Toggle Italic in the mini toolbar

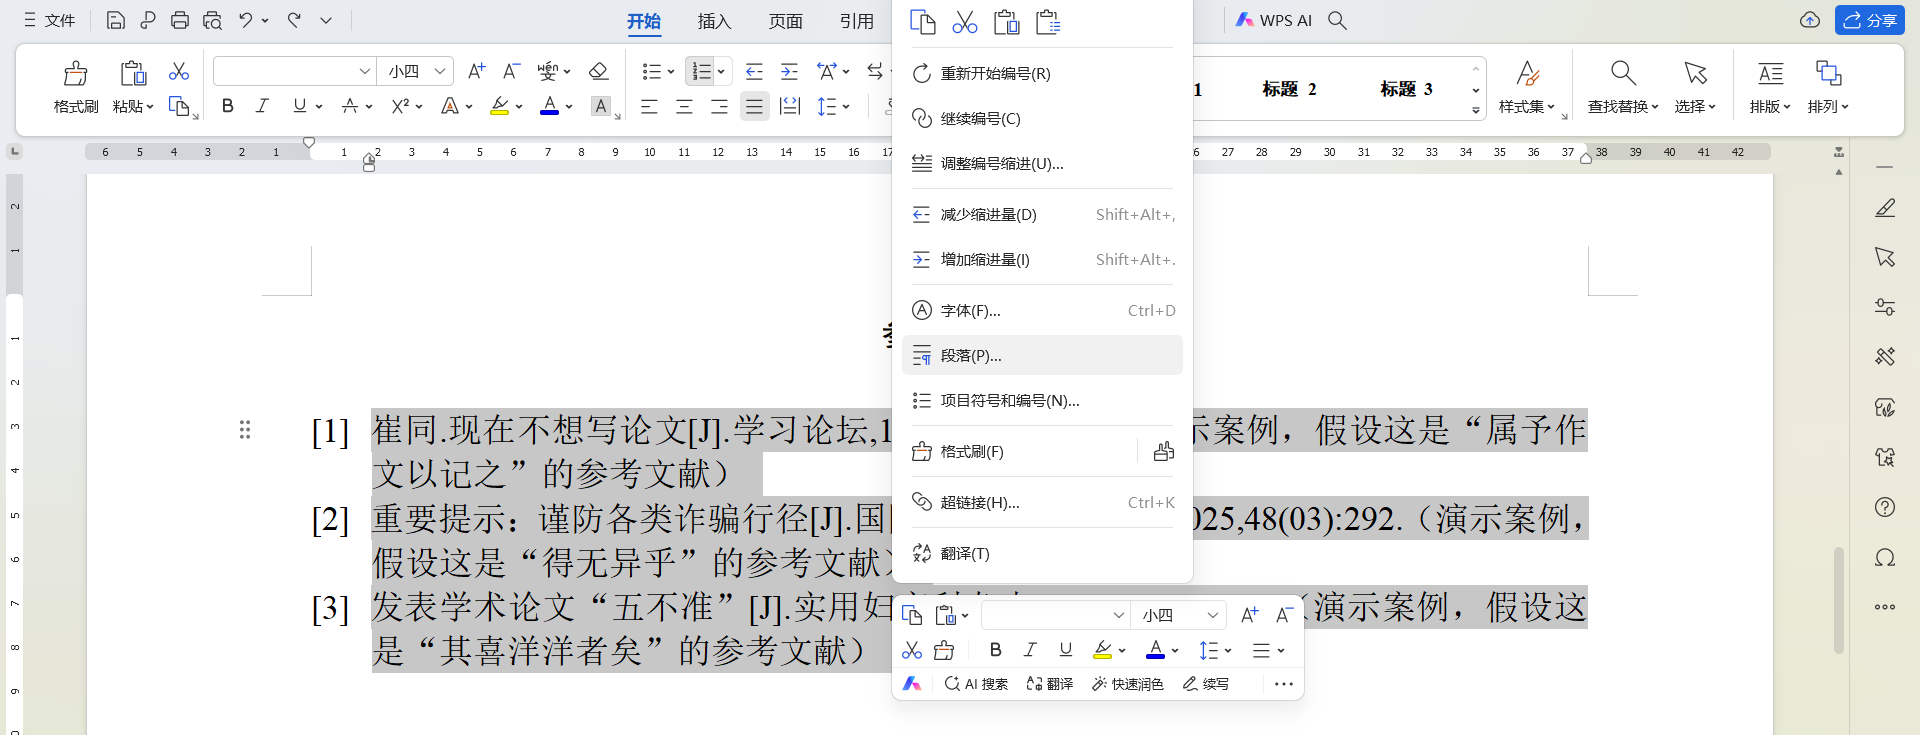(x=1030, y=650)
